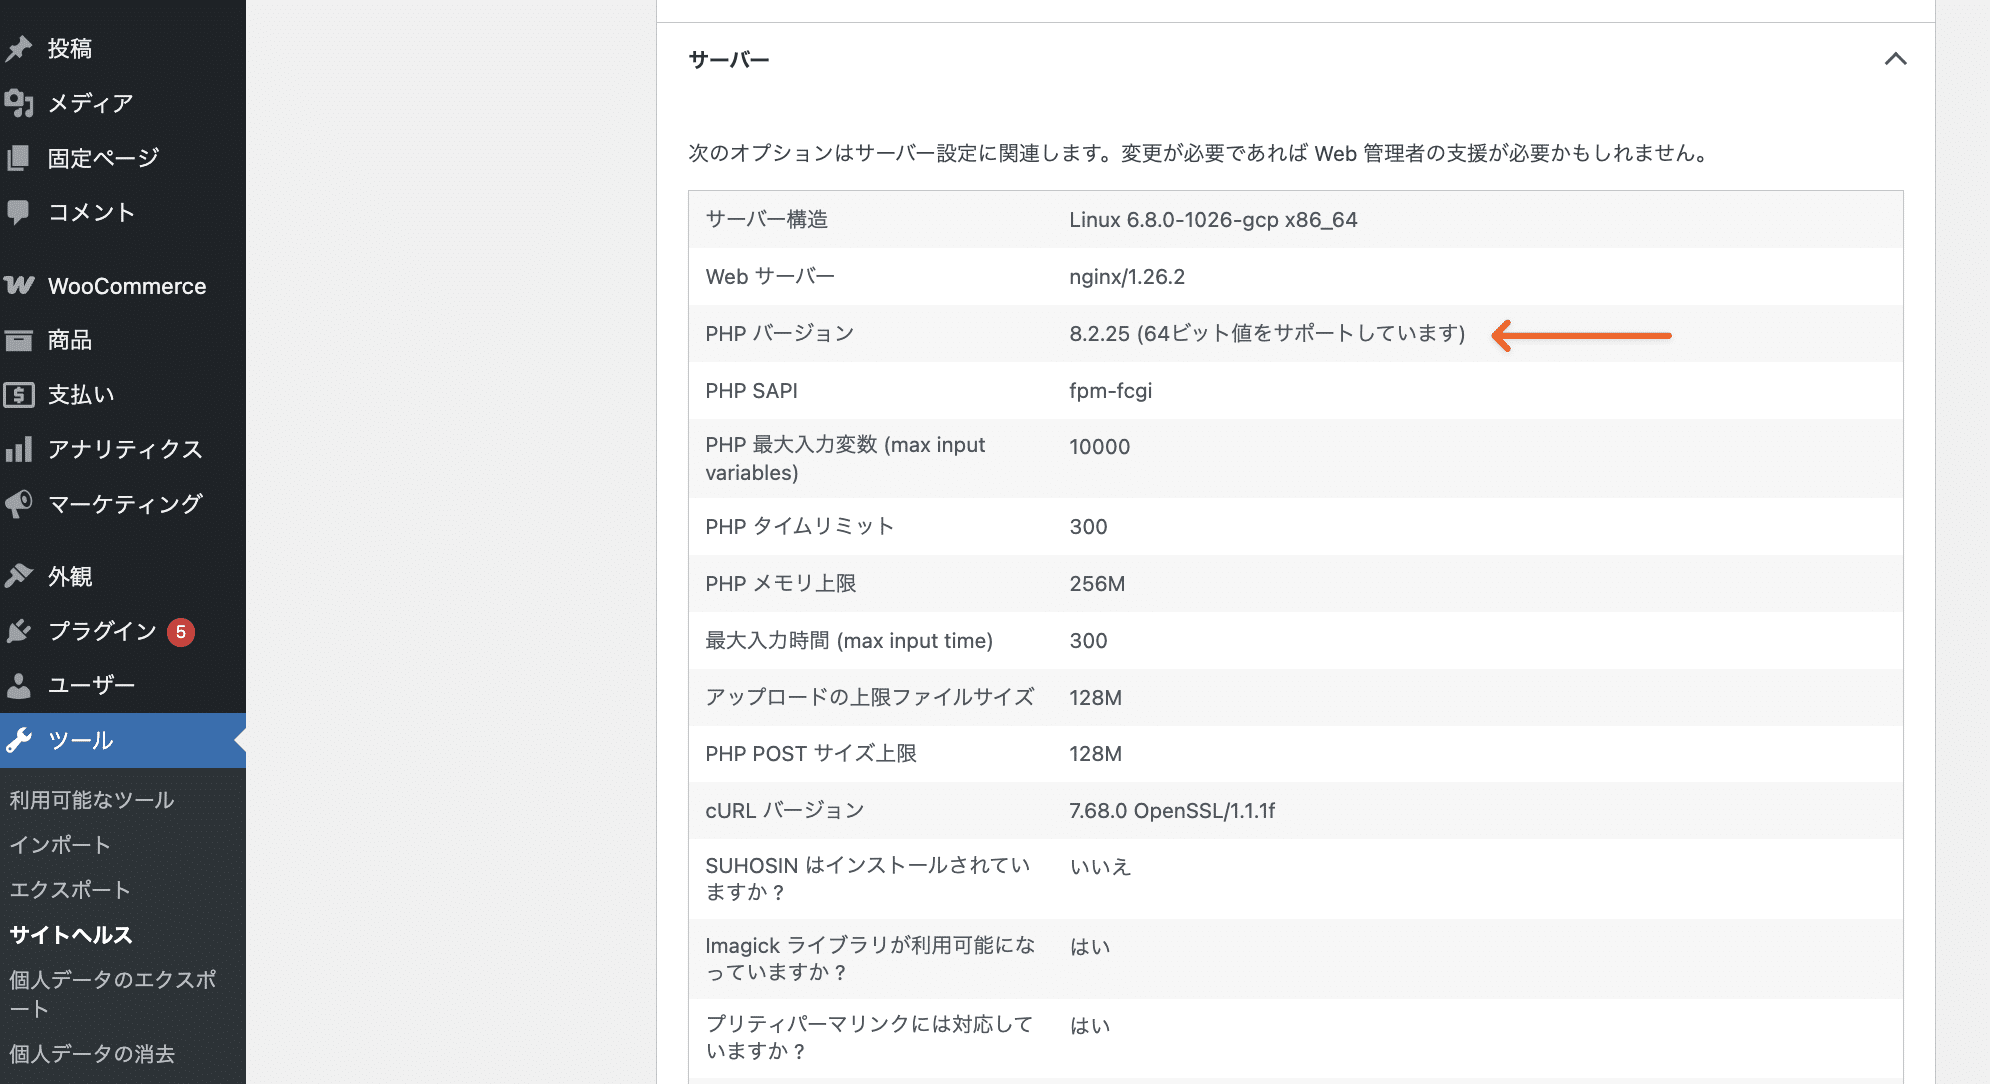Click the bar chart icon for アナリティクス

(x=19, y=450)
